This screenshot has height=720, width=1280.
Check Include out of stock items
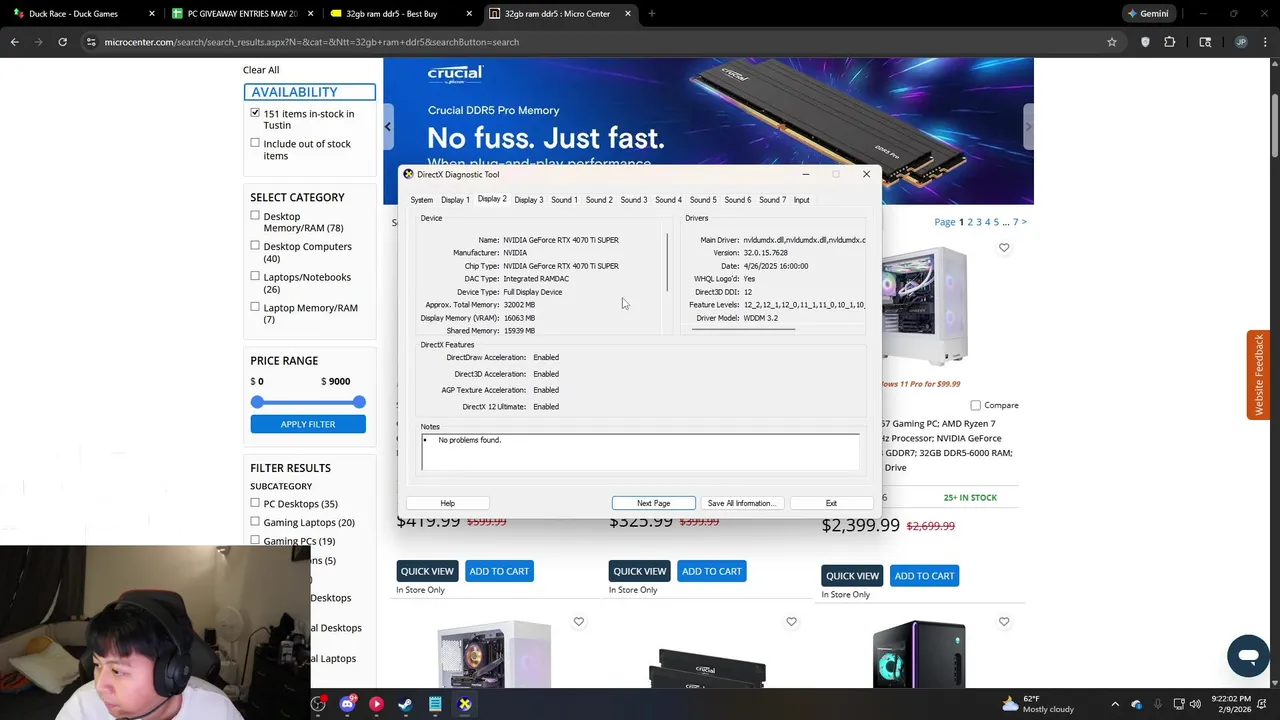pos(255,143)
